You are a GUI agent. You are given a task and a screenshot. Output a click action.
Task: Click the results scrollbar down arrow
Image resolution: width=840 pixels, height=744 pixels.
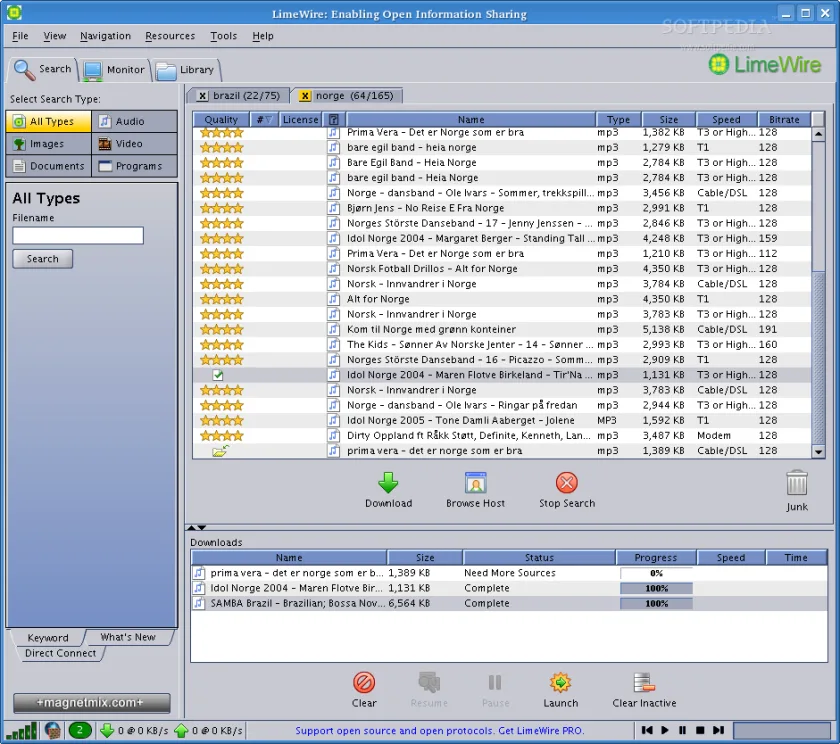[818, 452]
